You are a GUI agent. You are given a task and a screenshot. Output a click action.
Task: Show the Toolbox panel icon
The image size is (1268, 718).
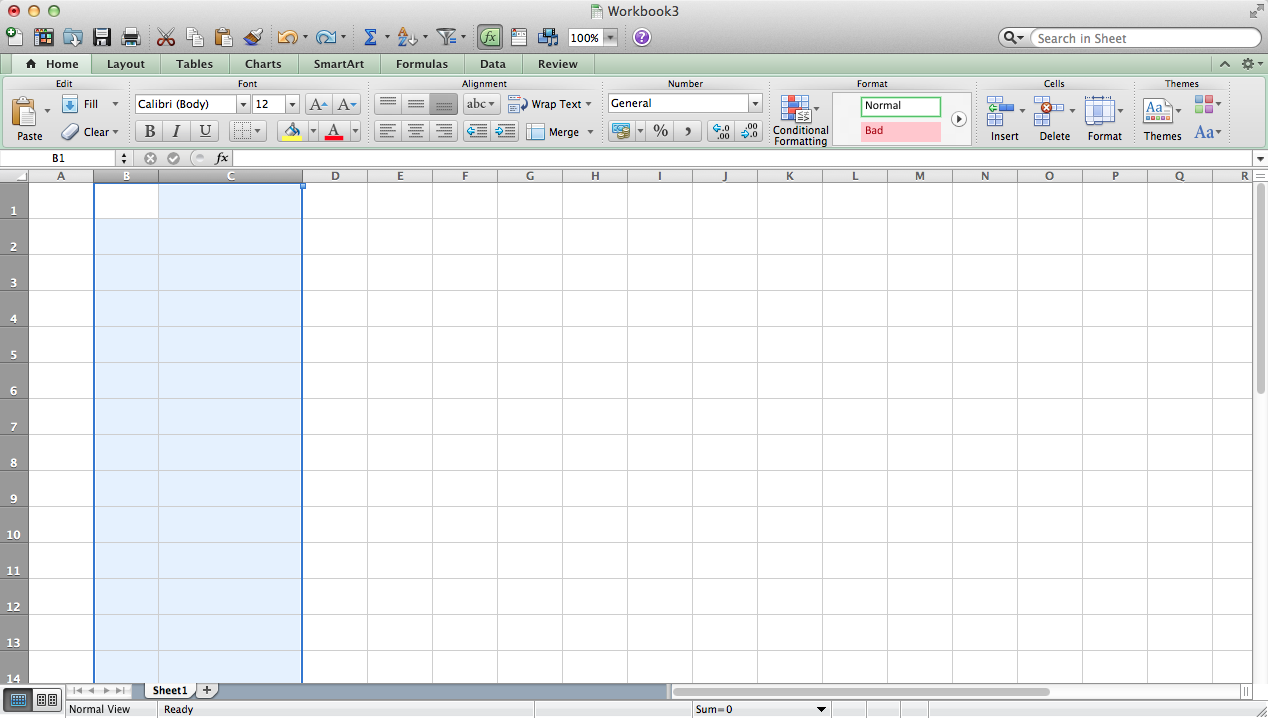coord(518,37)
